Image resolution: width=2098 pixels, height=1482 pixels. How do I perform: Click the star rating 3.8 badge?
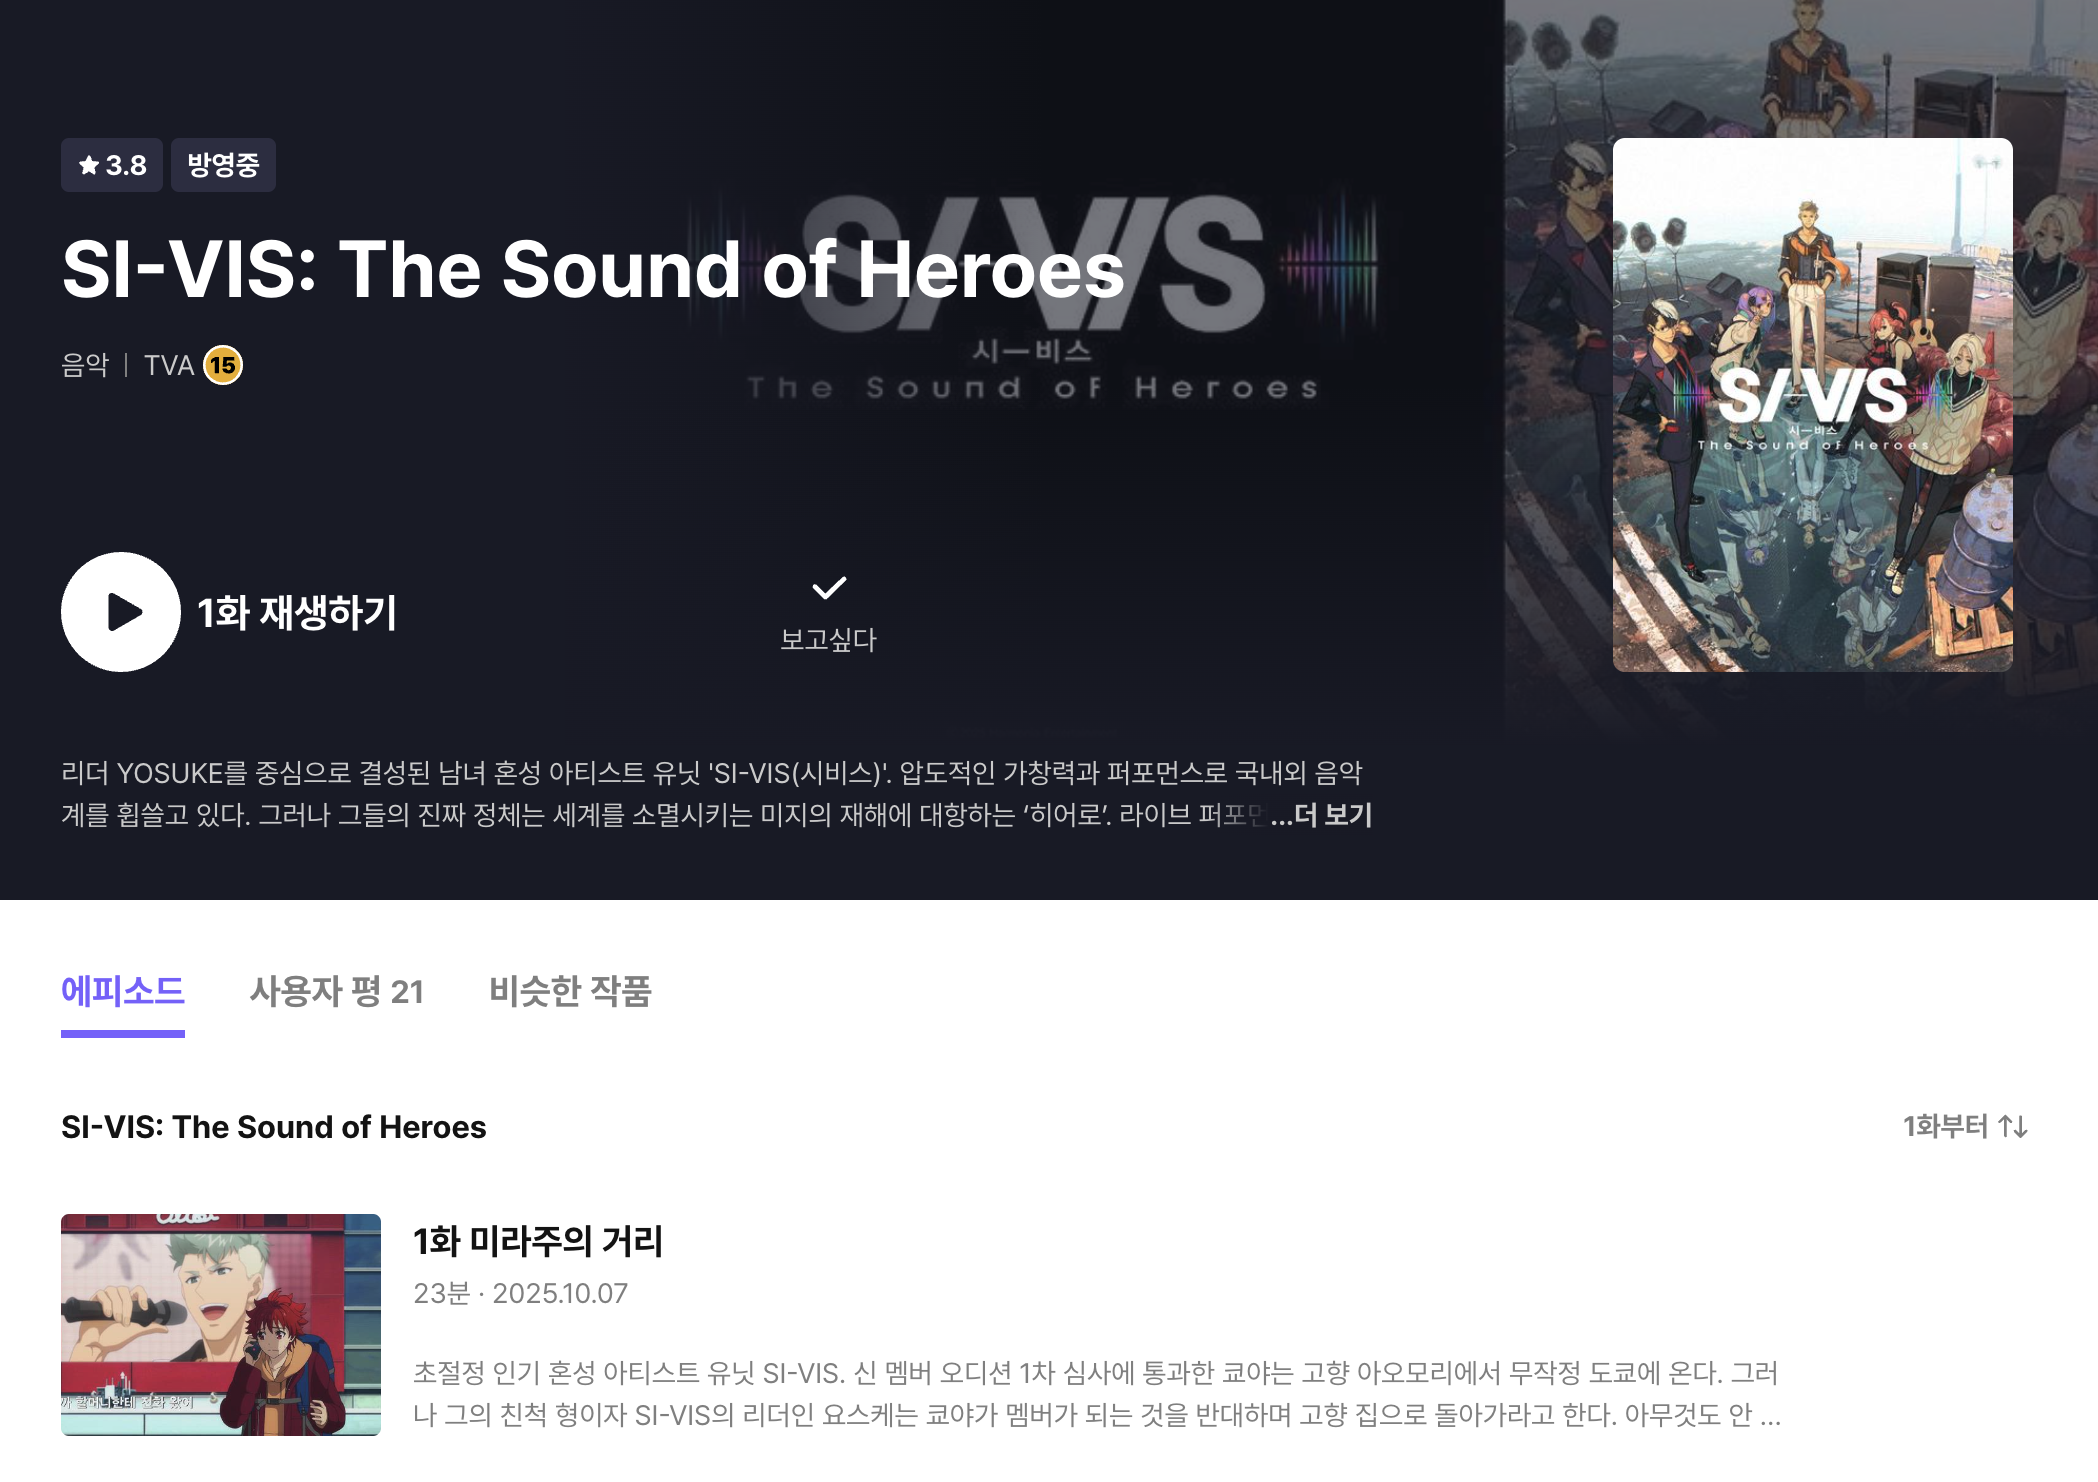coord(112,165)
